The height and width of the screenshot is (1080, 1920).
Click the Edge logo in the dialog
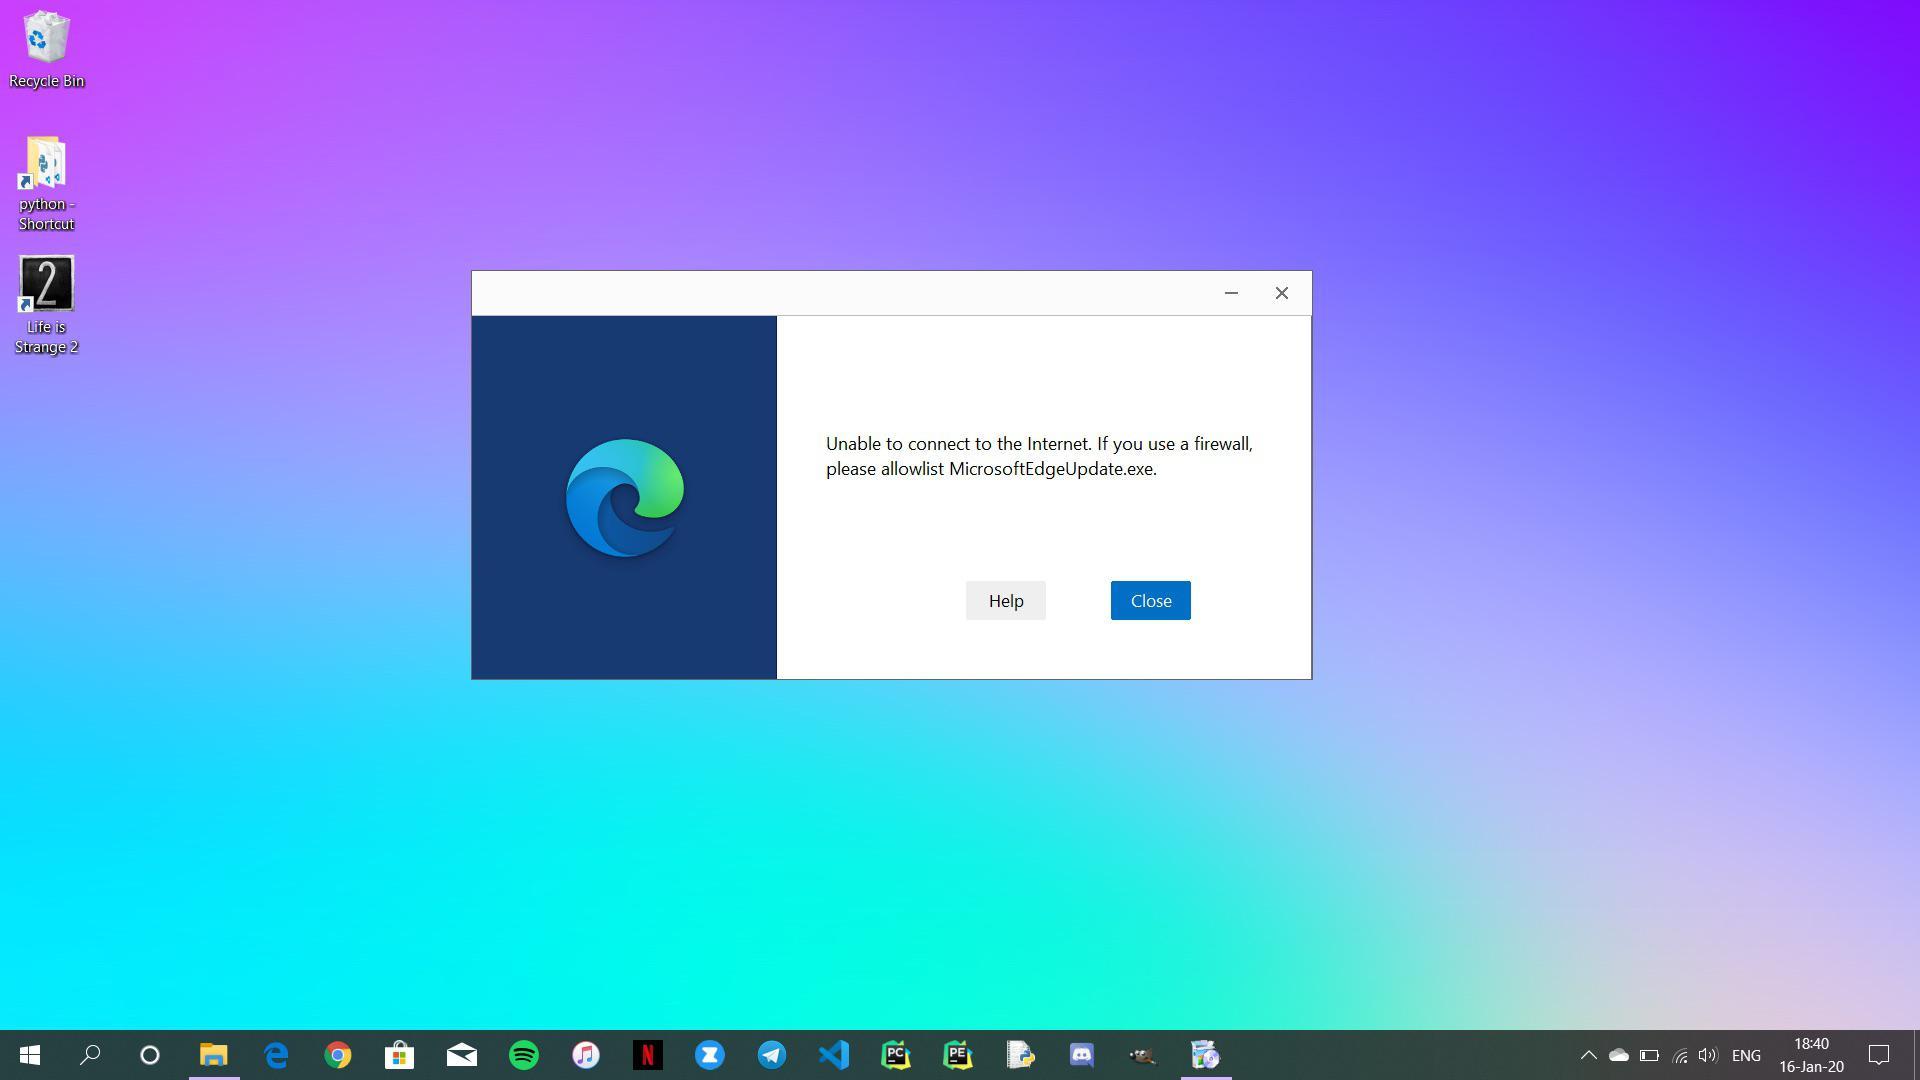pos(625,498)
